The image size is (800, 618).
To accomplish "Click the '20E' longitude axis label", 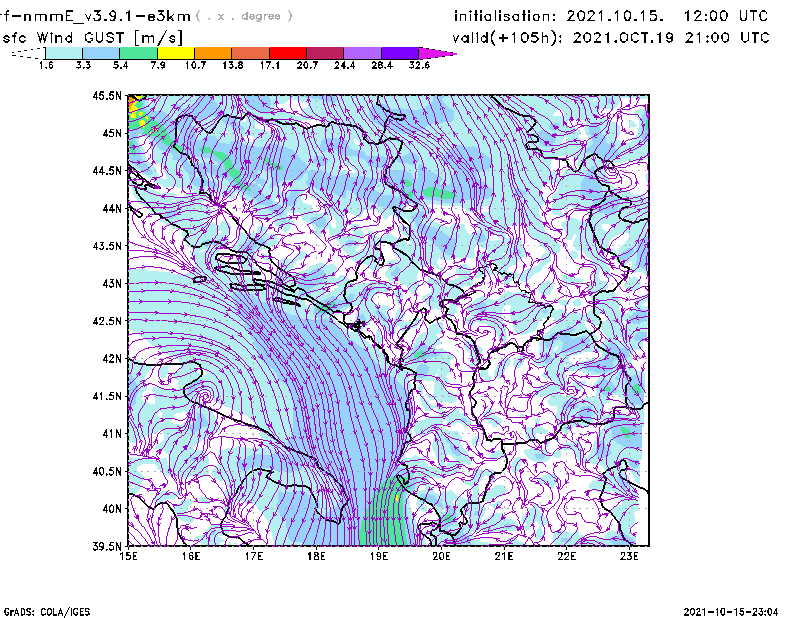I will pos(441,556).
